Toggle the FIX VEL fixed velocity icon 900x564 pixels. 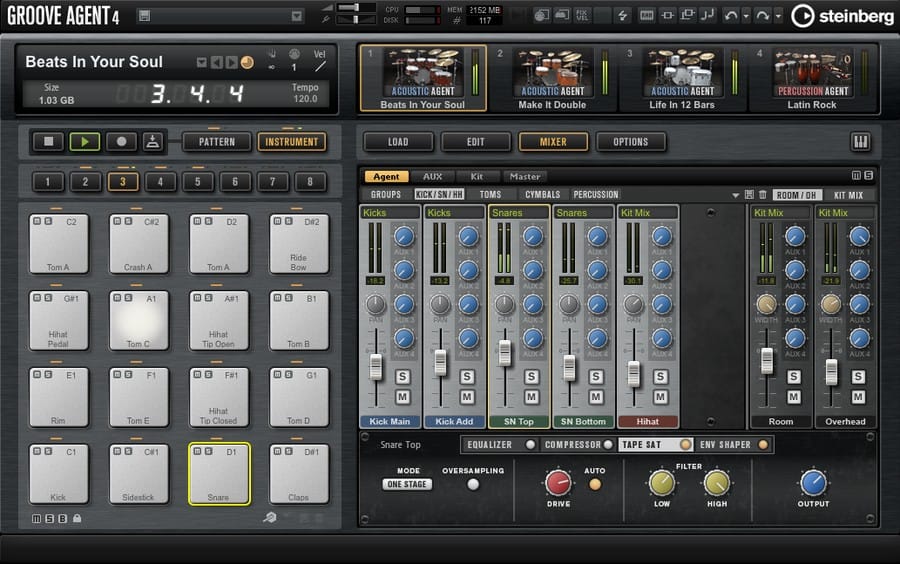pos(582,15)
